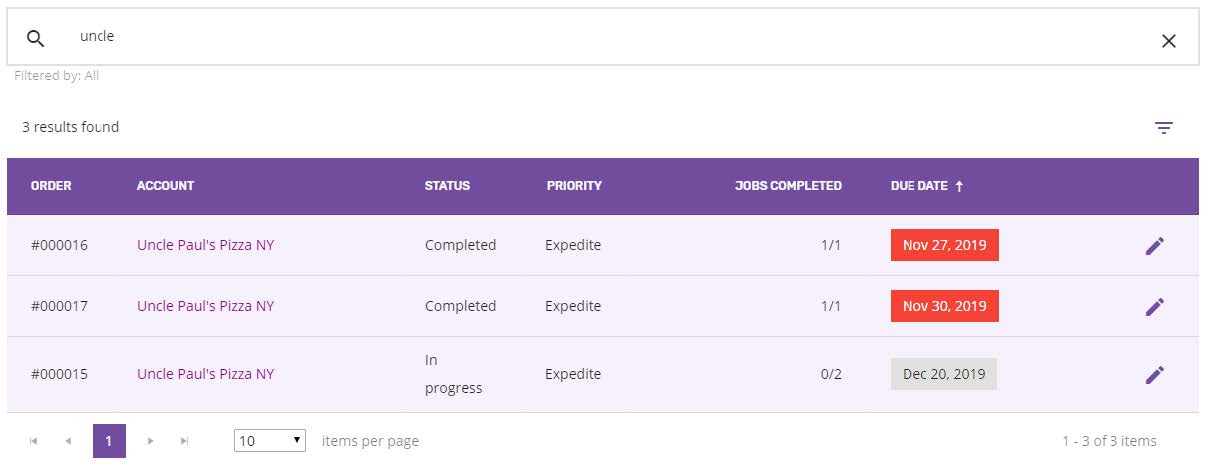
Task: Sort by the Order column header
Action: pyautogui.click(x=51, y=186)
